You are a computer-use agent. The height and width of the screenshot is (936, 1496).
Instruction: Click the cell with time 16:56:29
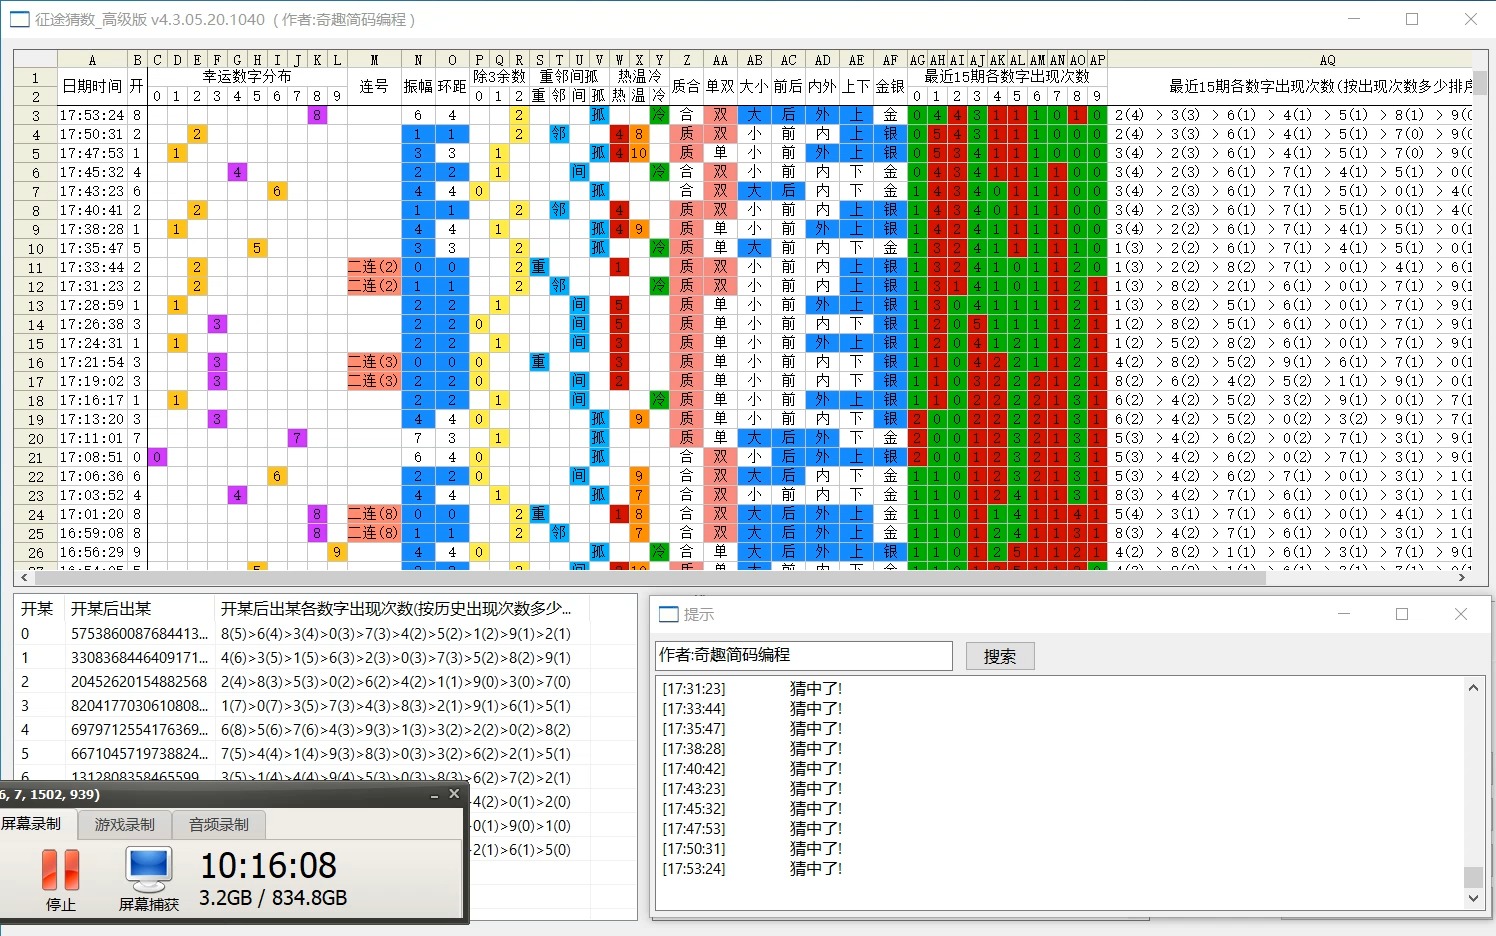click(x=92, y=552)
